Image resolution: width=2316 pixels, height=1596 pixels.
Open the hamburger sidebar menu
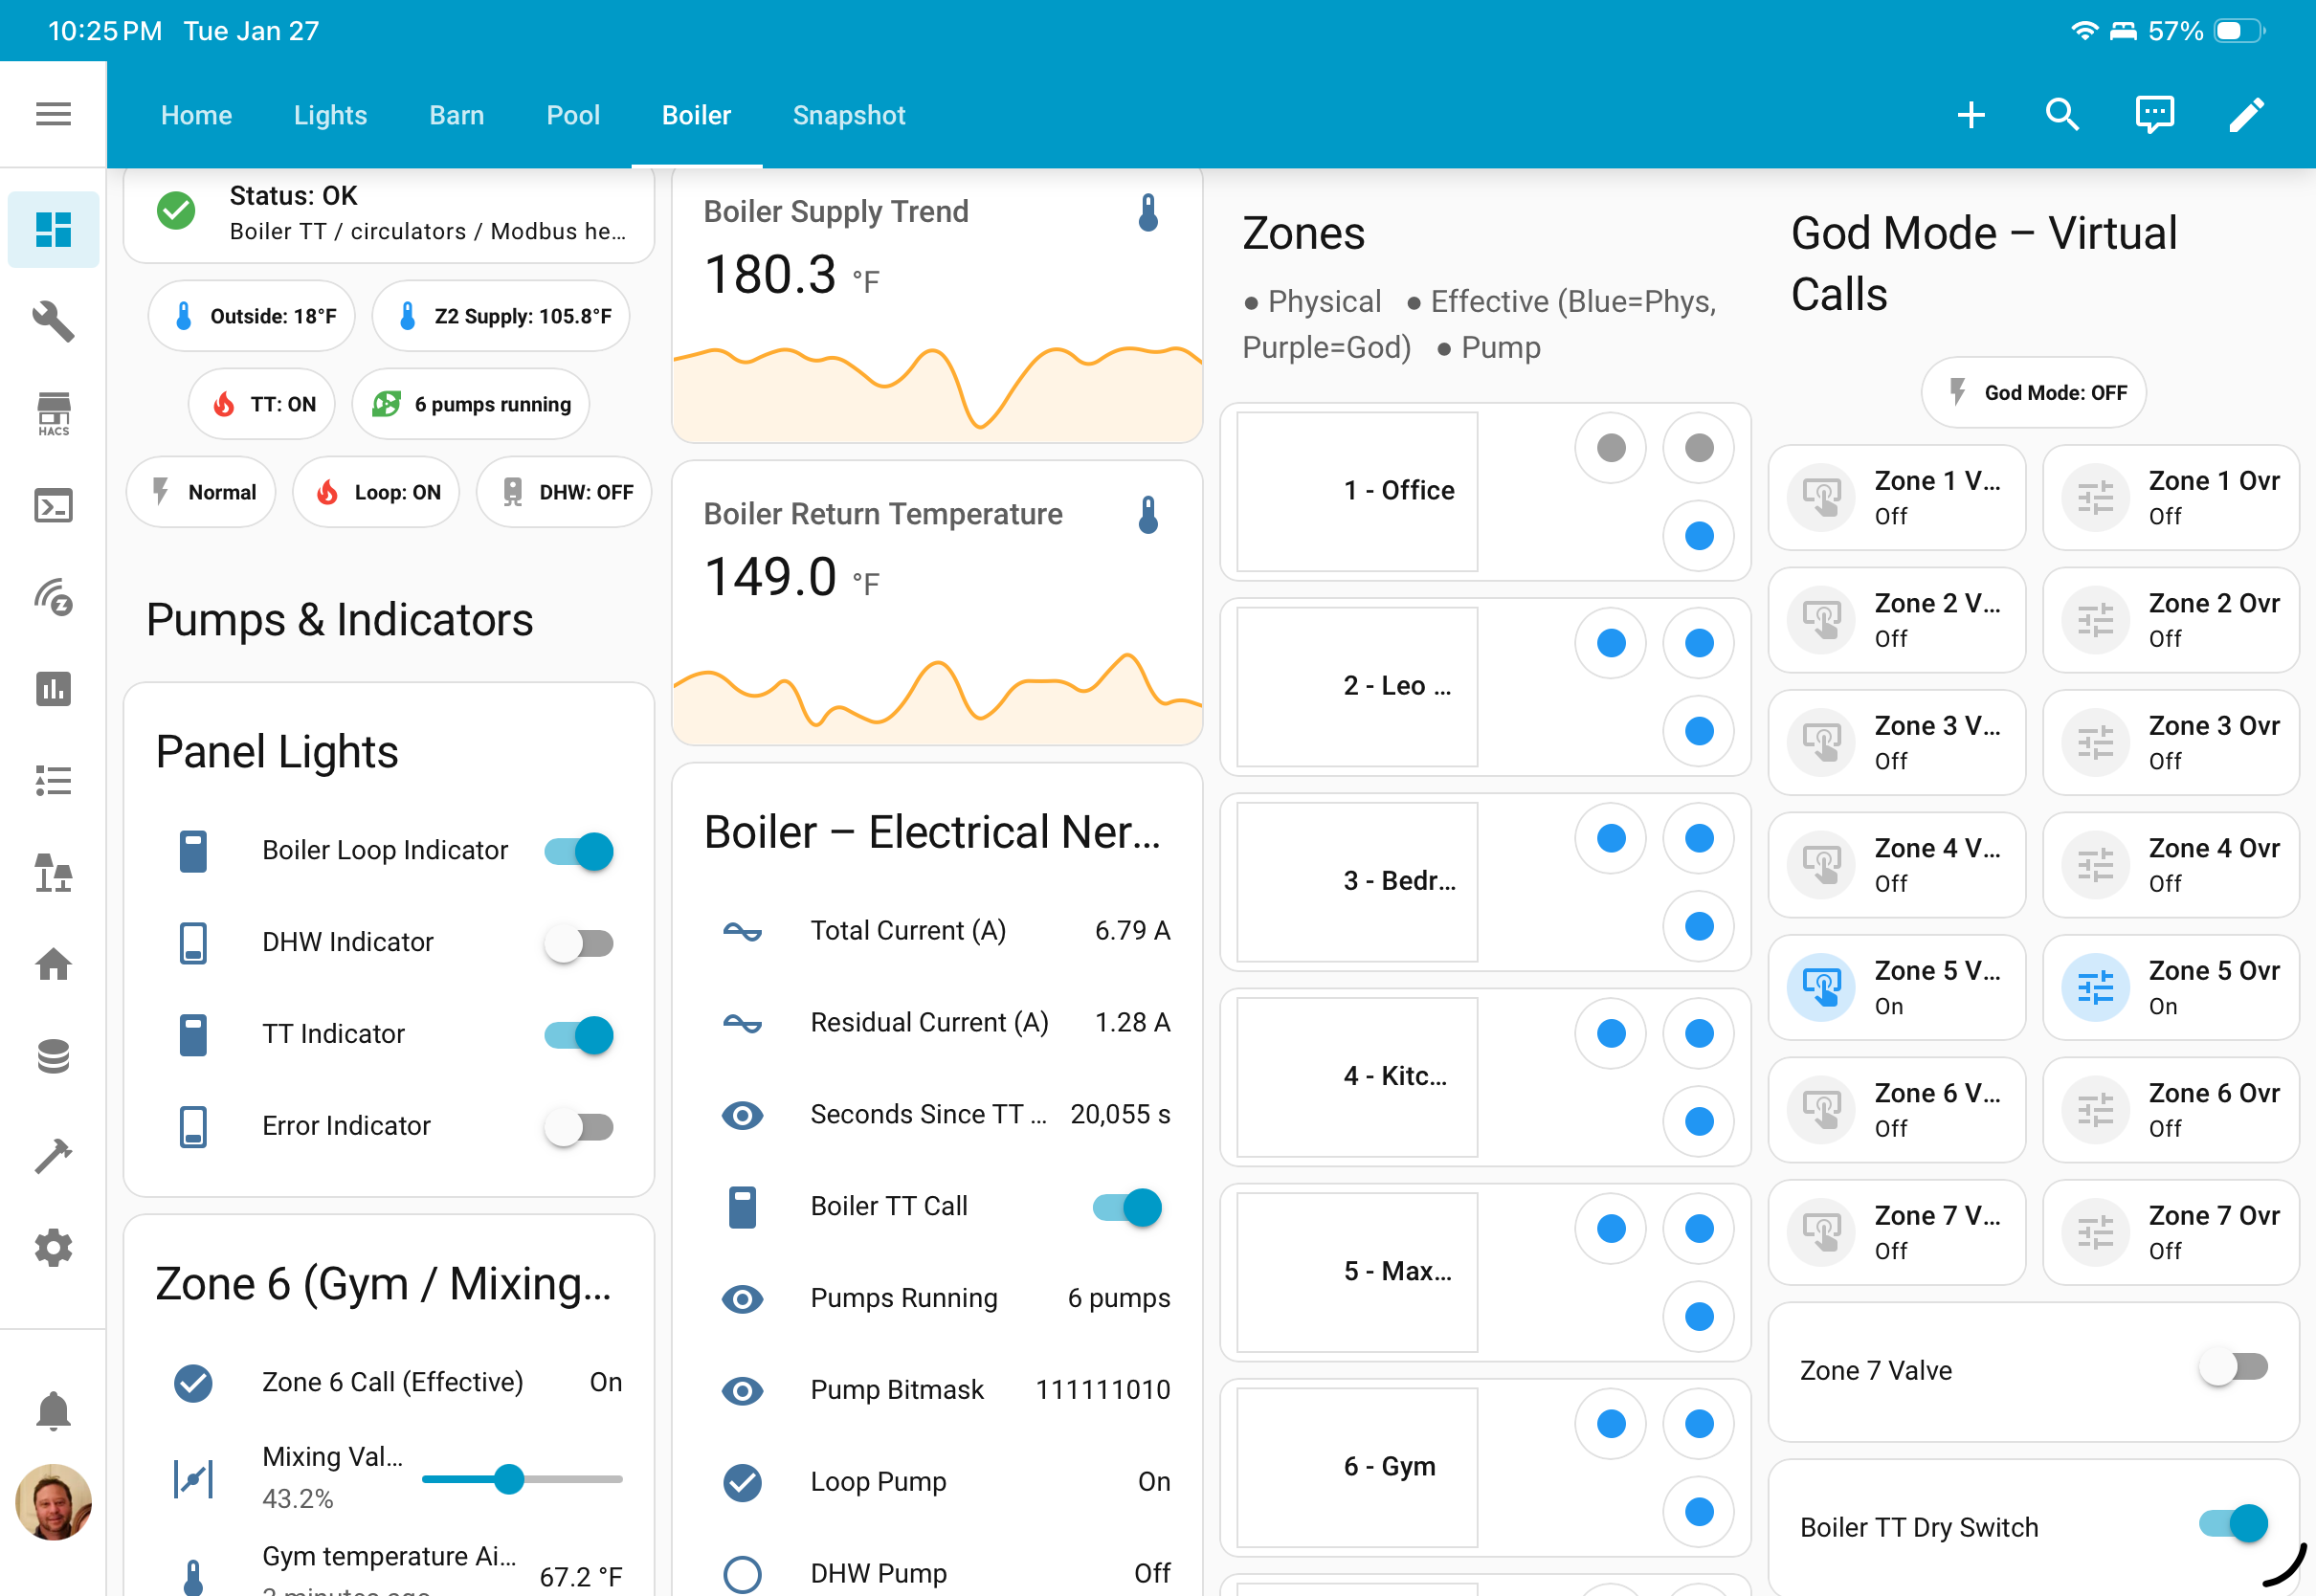tap(53, 114)
